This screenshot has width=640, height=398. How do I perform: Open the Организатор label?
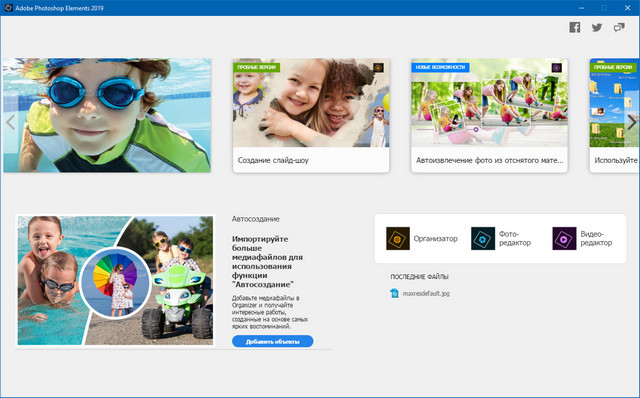click(x=436, y=238)
